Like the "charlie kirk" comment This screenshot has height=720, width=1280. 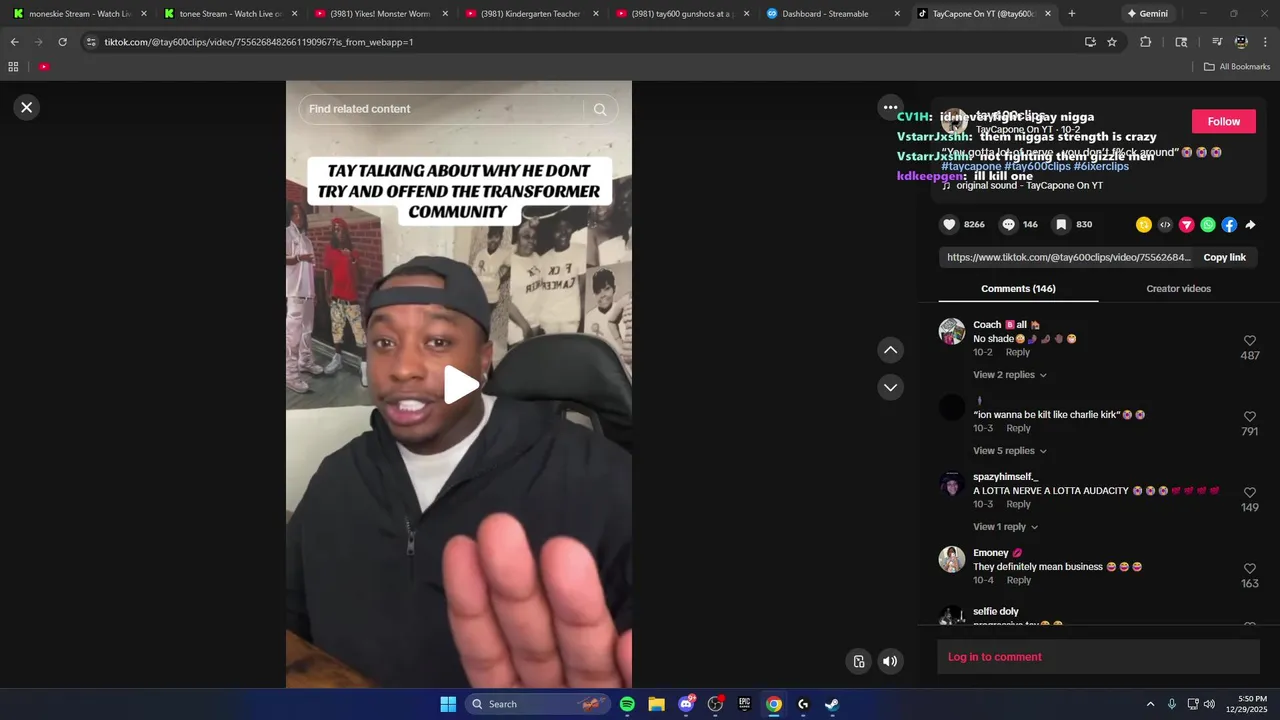point(1249,417)
